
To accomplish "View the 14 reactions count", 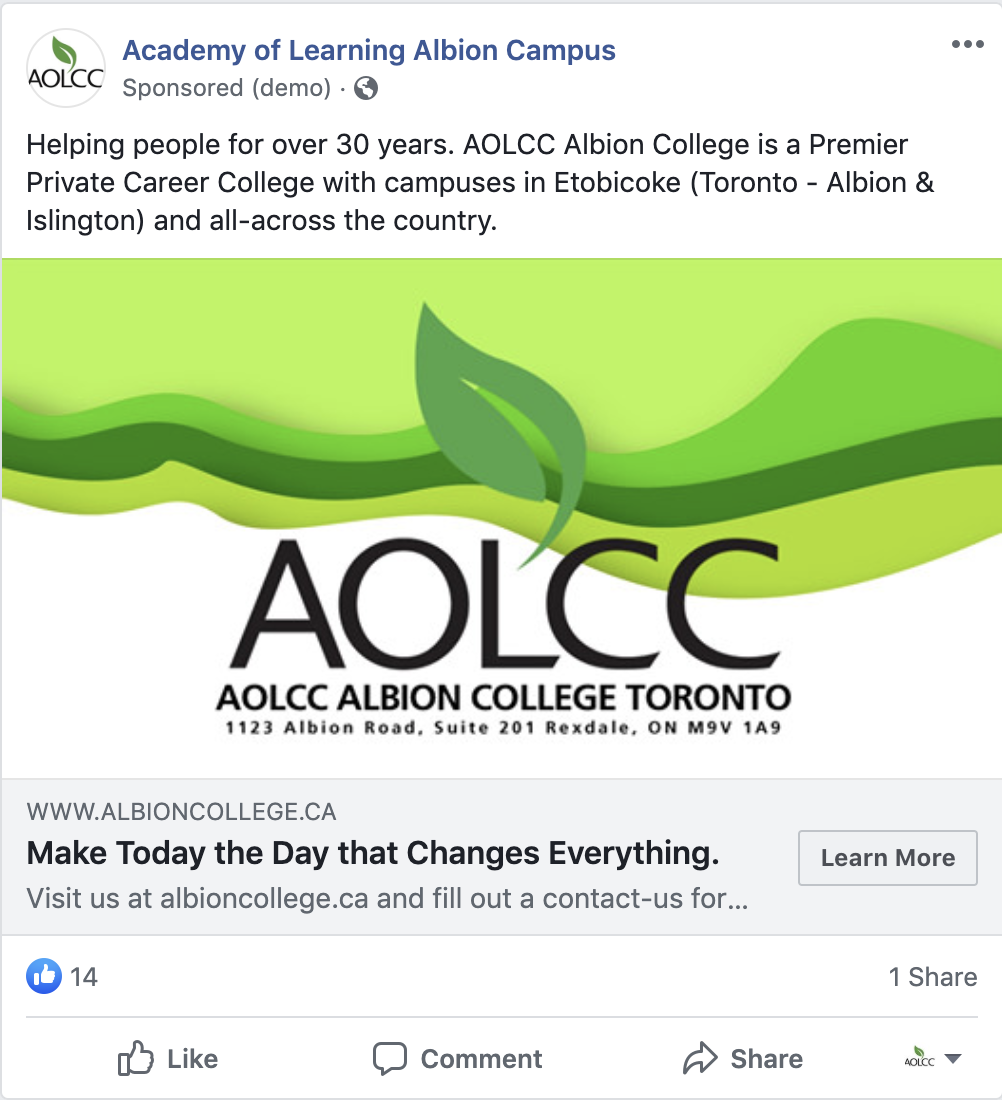I will (x=85, y=977).
